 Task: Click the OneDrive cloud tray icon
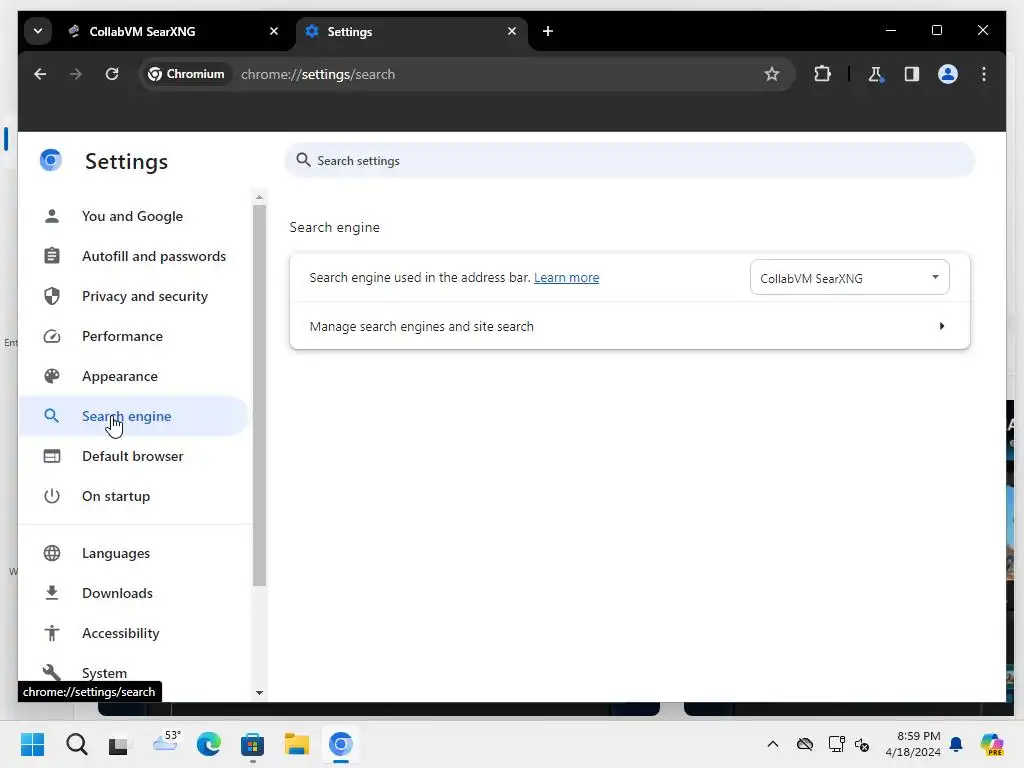click(x=805, y=744)
